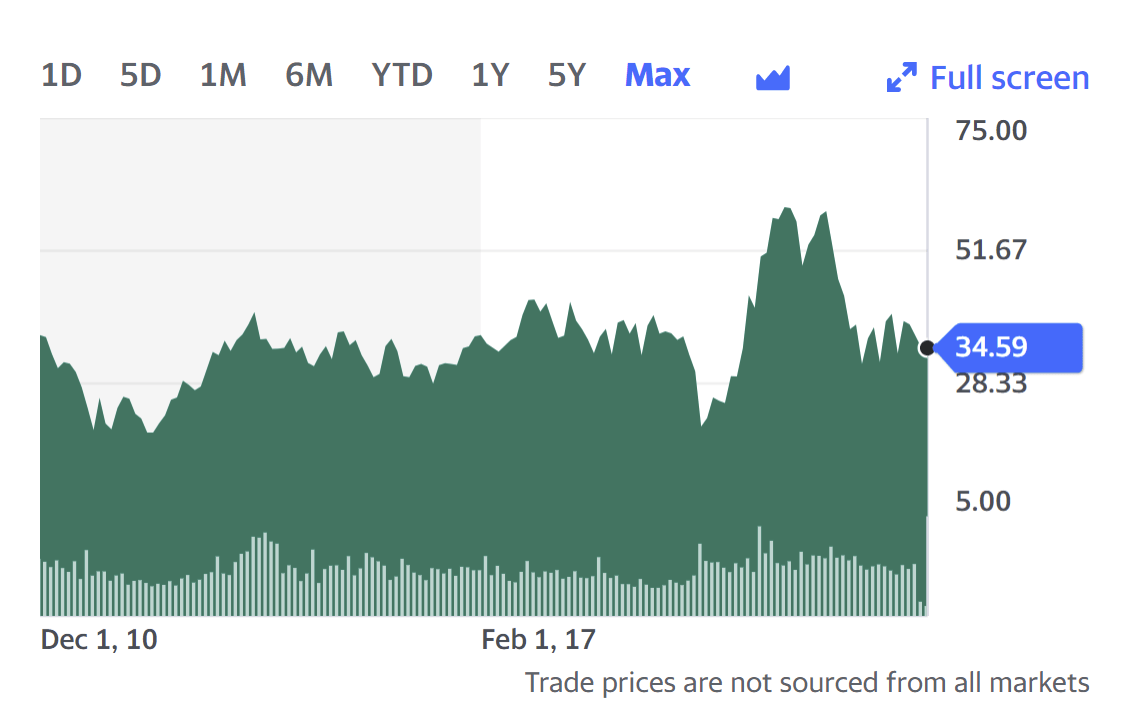The width and height of the screenshot is (1145, 710).
Task: Click the 5.00 price axis label
Action: tap(983, 502)
